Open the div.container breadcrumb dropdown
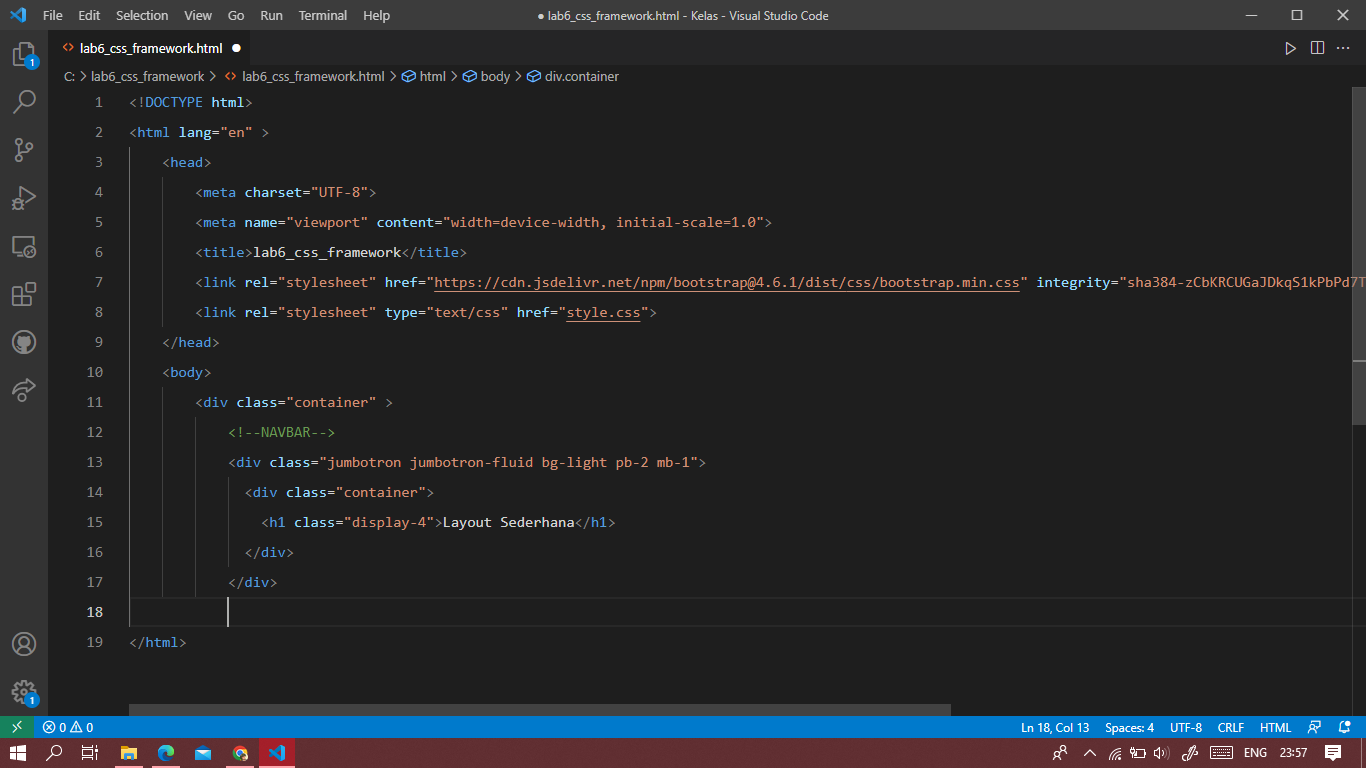The width and height of the screenshot is (1366, 768). click(x=573, y=76)
